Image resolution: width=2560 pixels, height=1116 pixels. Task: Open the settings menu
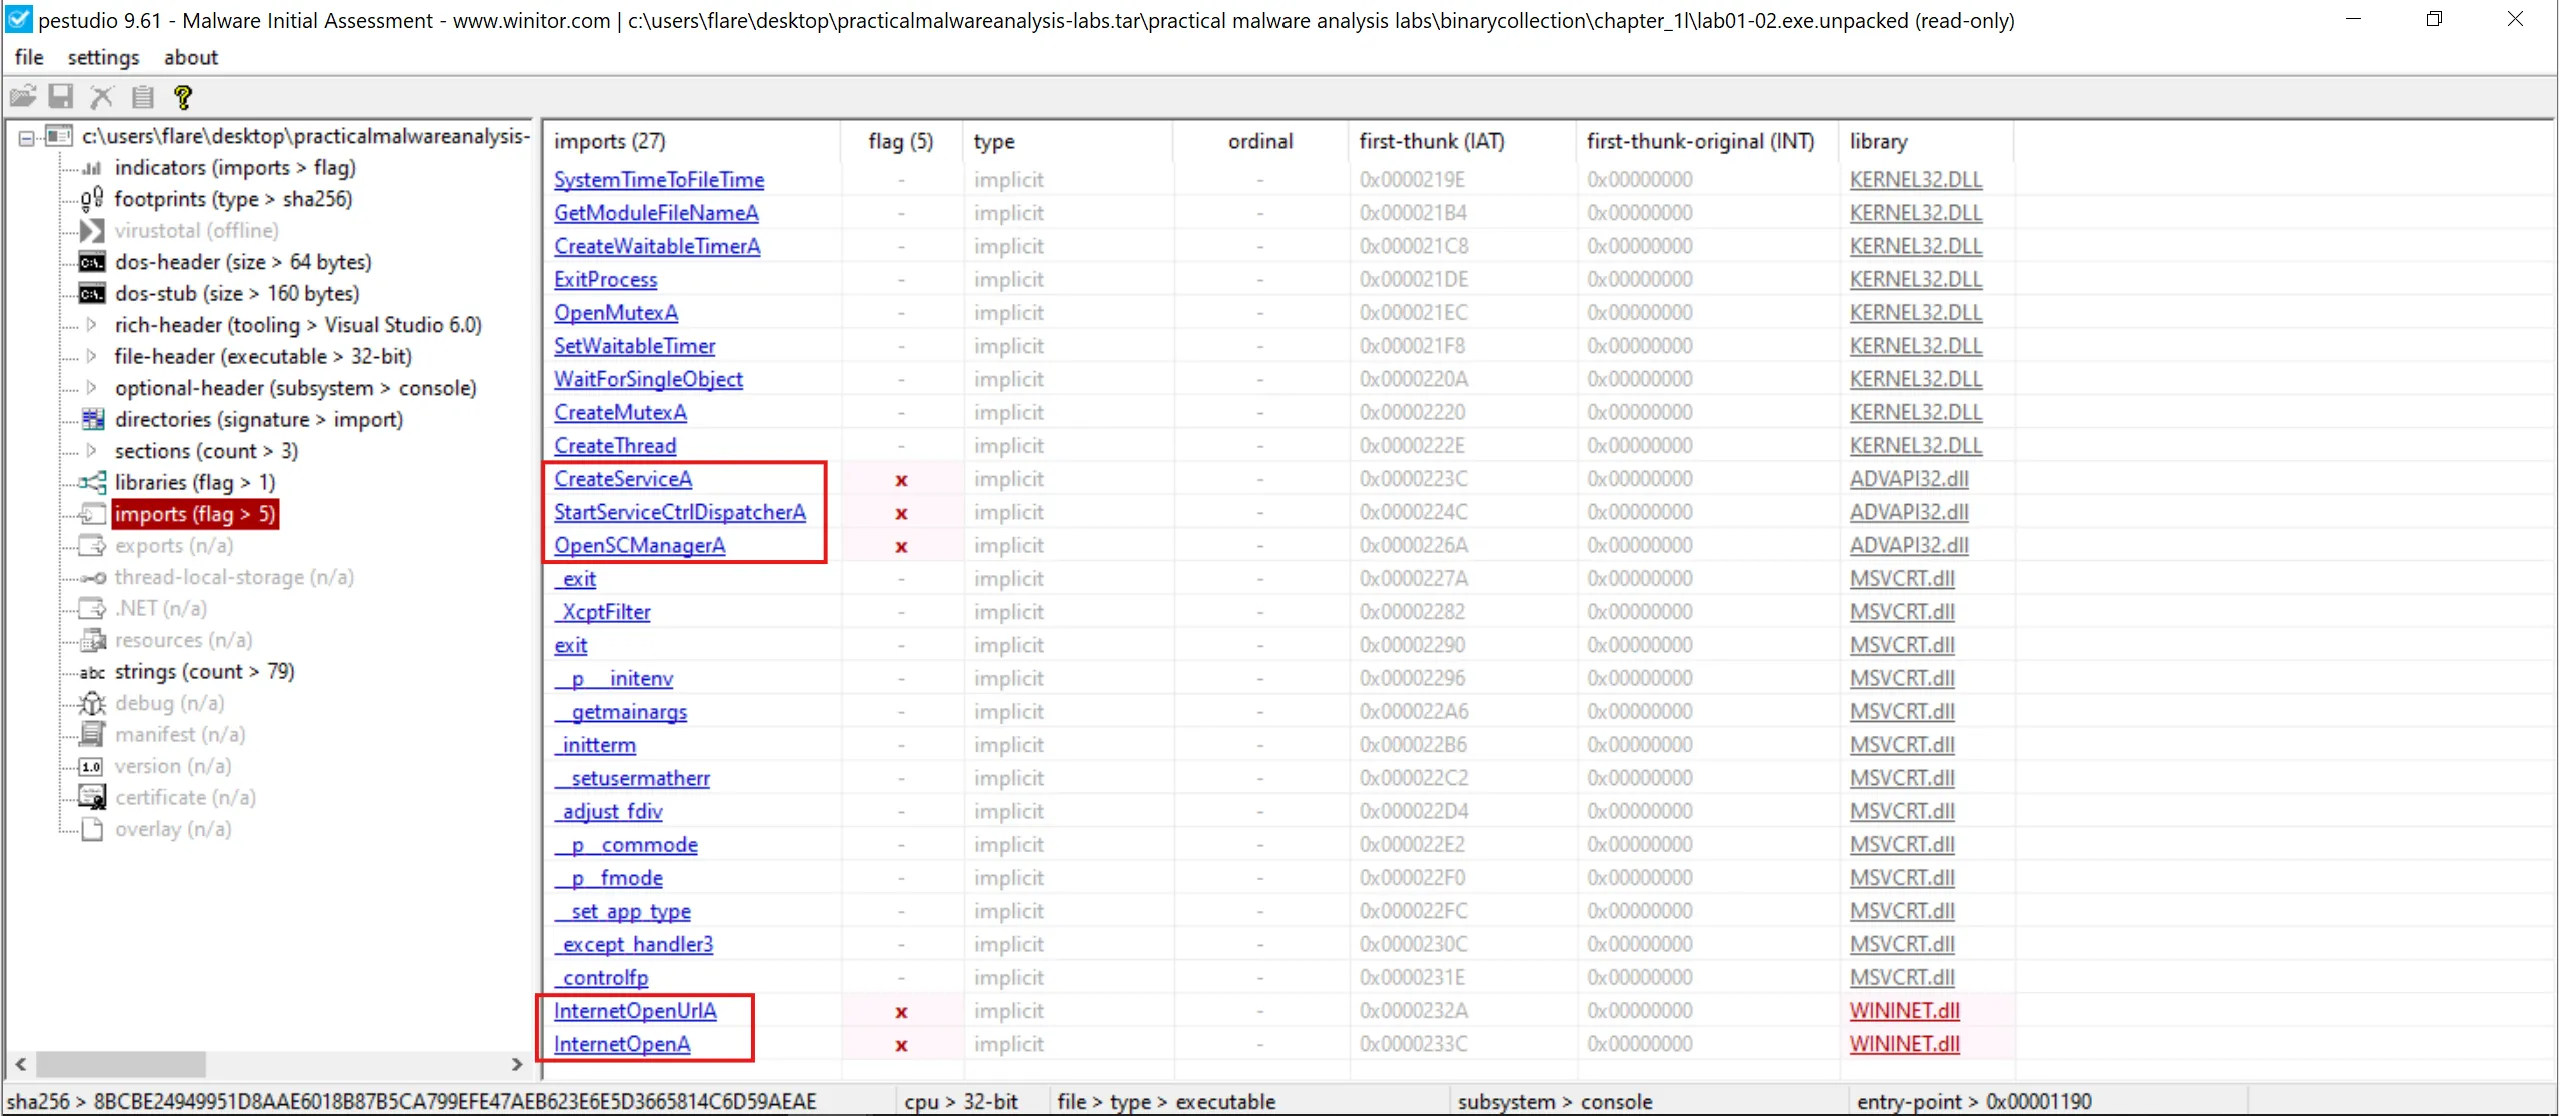(103, 57)
